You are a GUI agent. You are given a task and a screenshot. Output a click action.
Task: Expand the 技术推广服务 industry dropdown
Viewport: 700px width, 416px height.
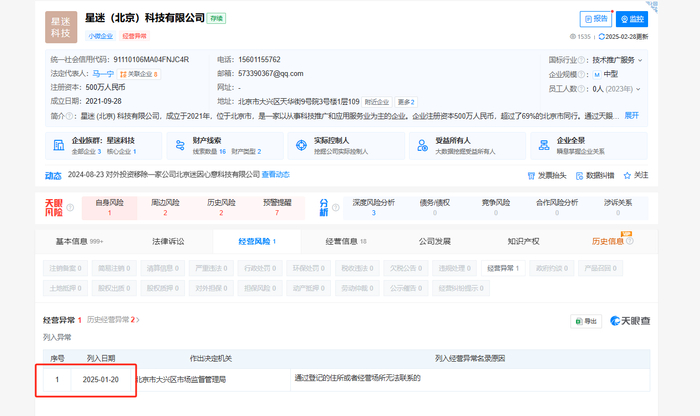click(640, 60)
